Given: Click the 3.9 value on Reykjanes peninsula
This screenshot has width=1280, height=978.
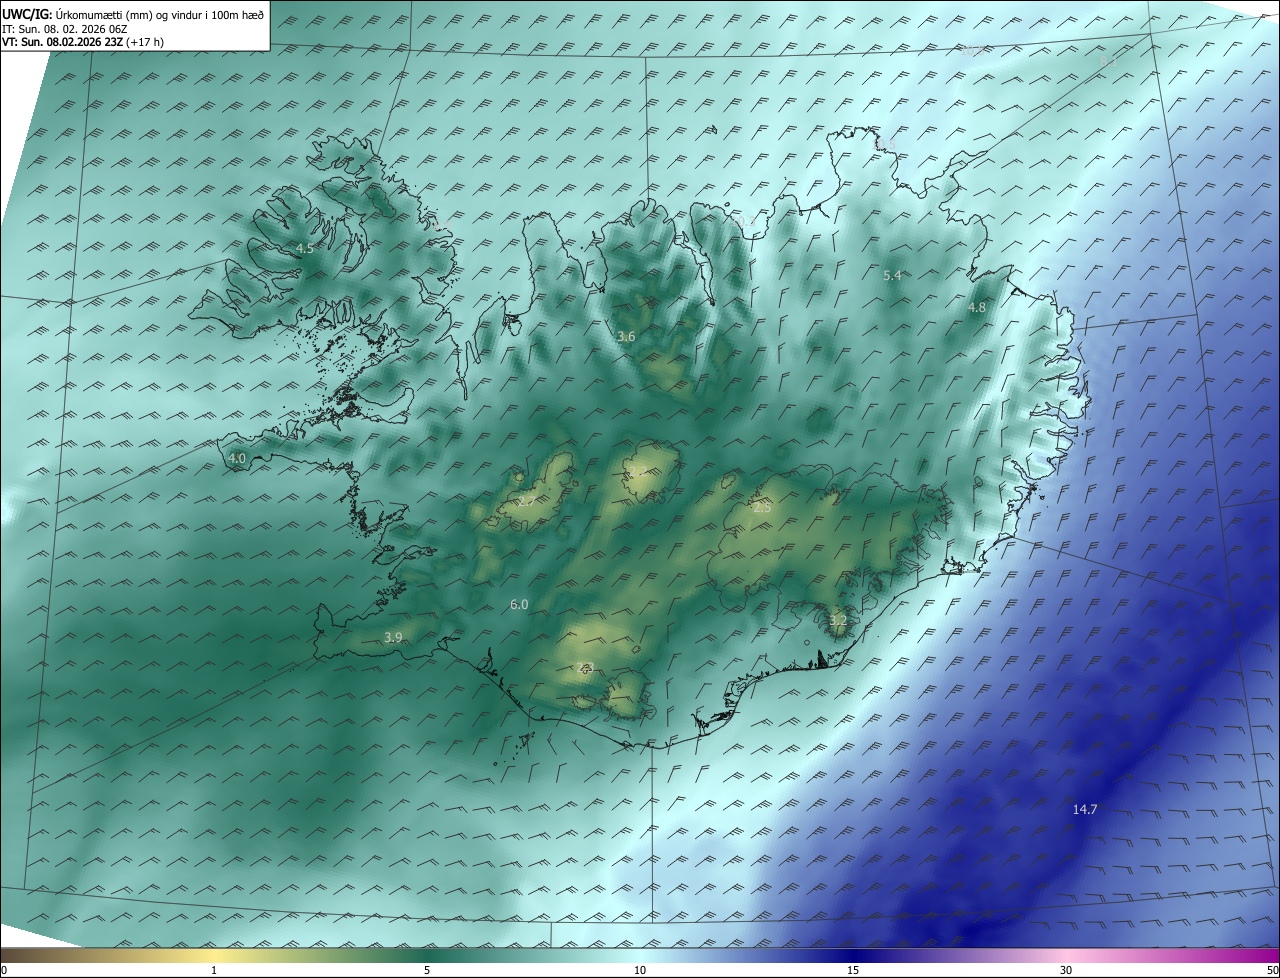Looking at the screenshot, I should pyautogui.click(x=393, y=638).
